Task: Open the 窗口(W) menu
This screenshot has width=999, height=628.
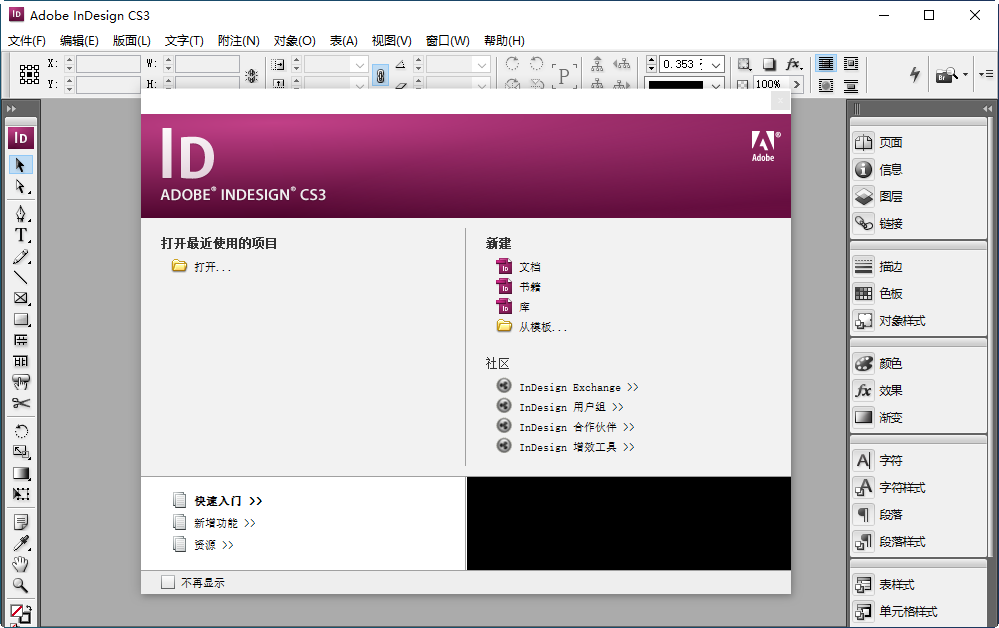Action: tap(447, 41)
